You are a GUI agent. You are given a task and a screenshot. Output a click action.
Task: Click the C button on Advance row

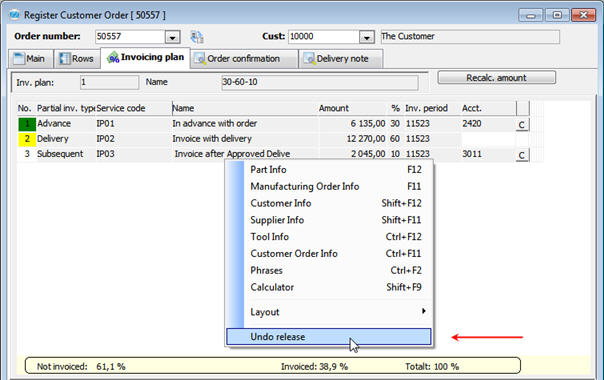tap(522, 124)
